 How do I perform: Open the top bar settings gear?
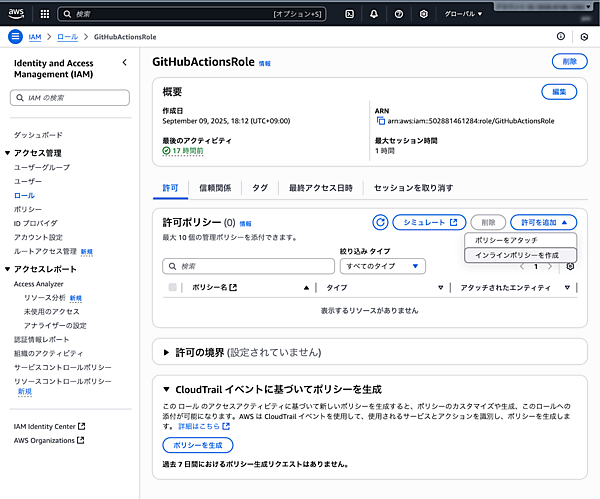[424, 14]
